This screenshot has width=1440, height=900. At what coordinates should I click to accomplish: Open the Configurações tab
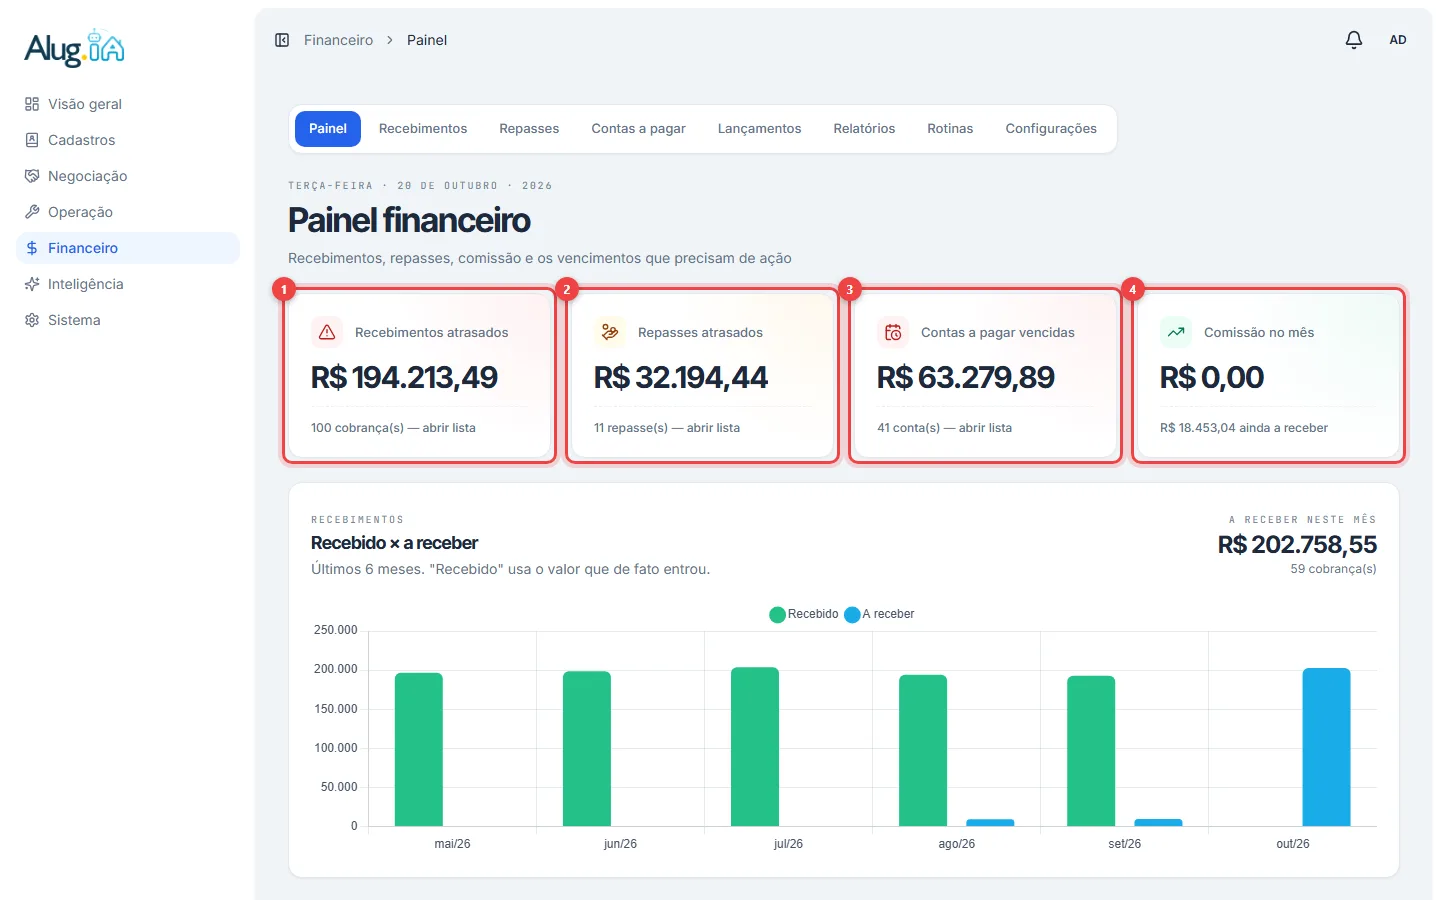pyautogui.click(x=1051, y=129)
